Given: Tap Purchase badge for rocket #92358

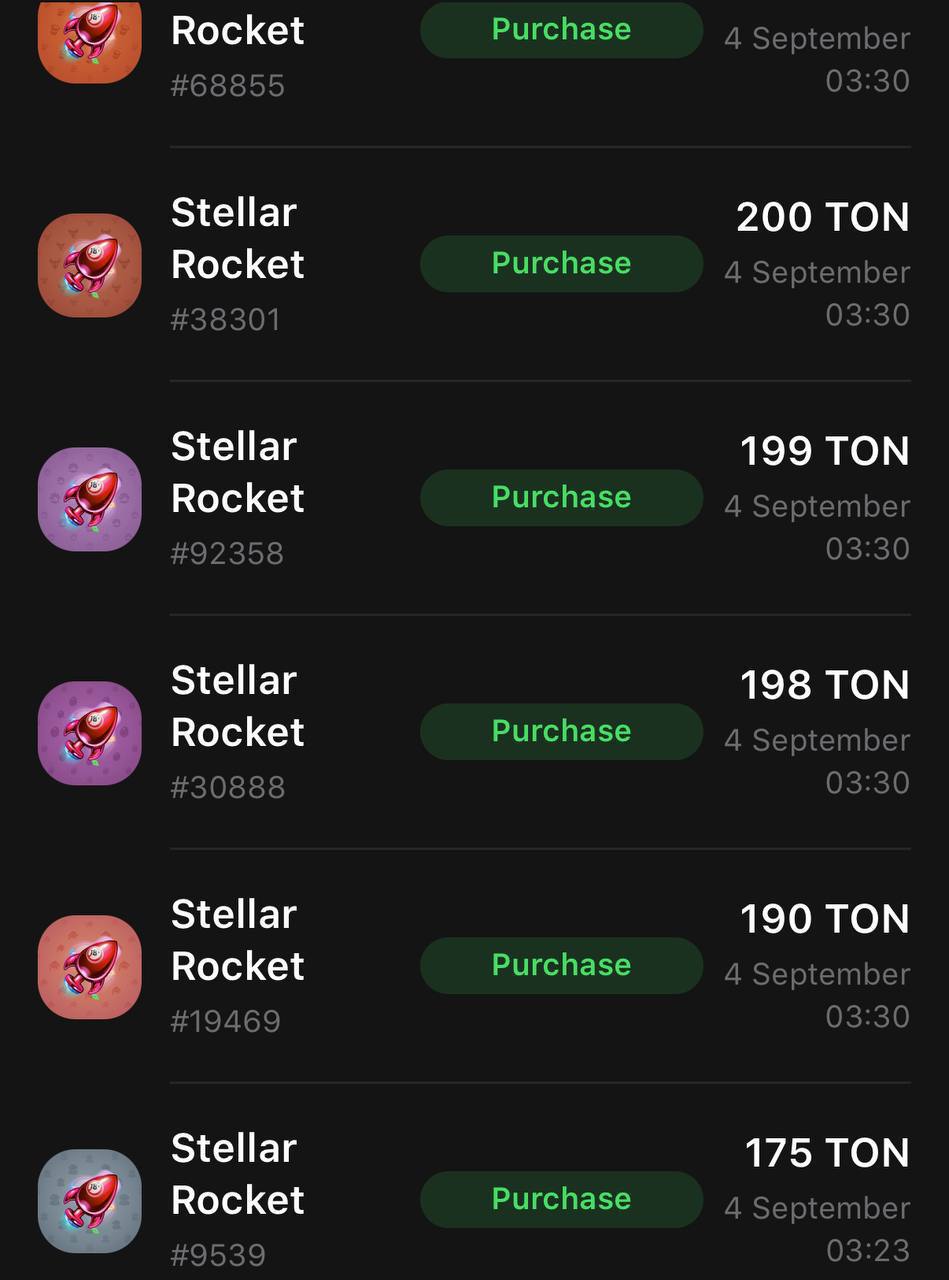Looking at the screenshot, I should tap(561, 498).
